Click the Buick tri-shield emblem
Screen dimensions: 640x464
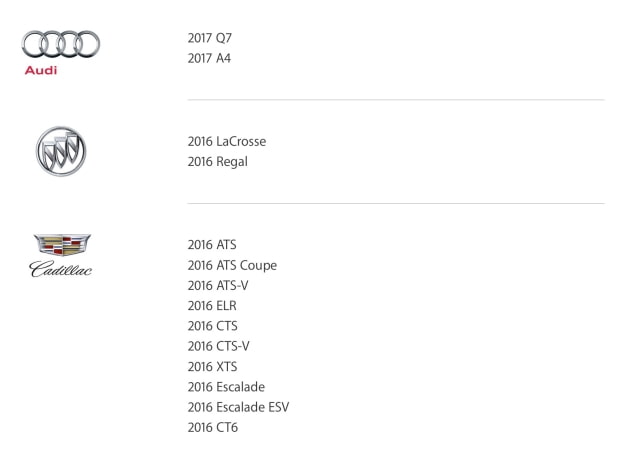pos(61,151)
